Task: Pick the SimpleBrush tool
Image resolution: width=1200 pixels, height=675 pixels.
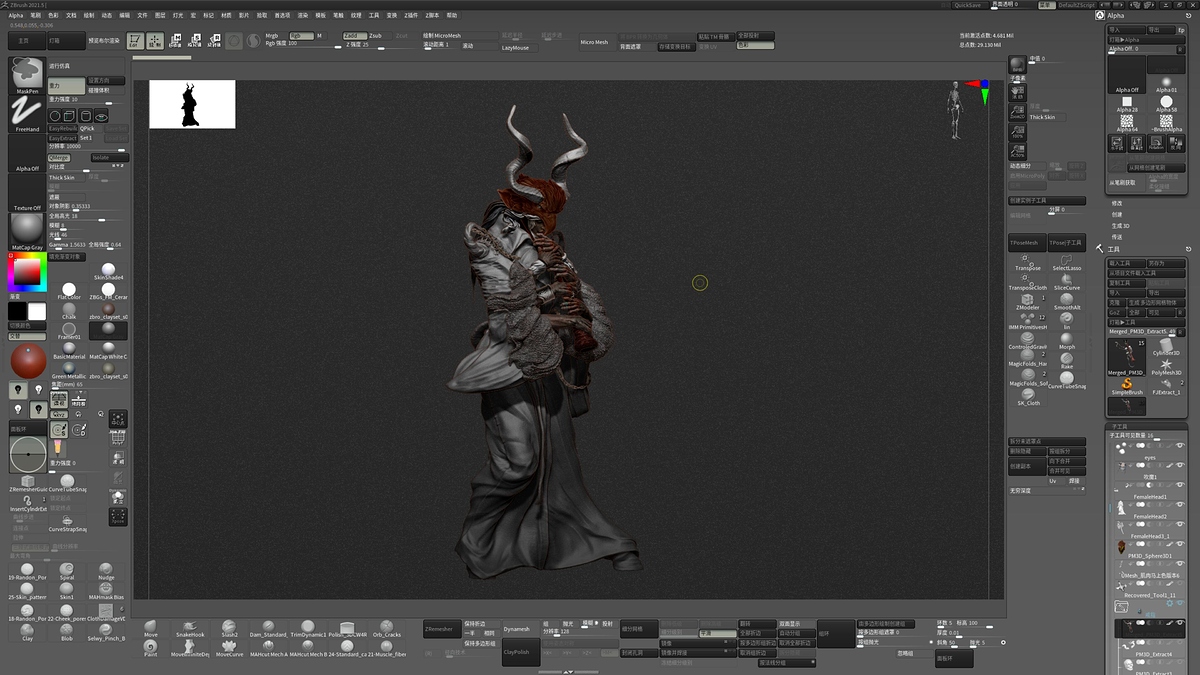Action: 1127,386
